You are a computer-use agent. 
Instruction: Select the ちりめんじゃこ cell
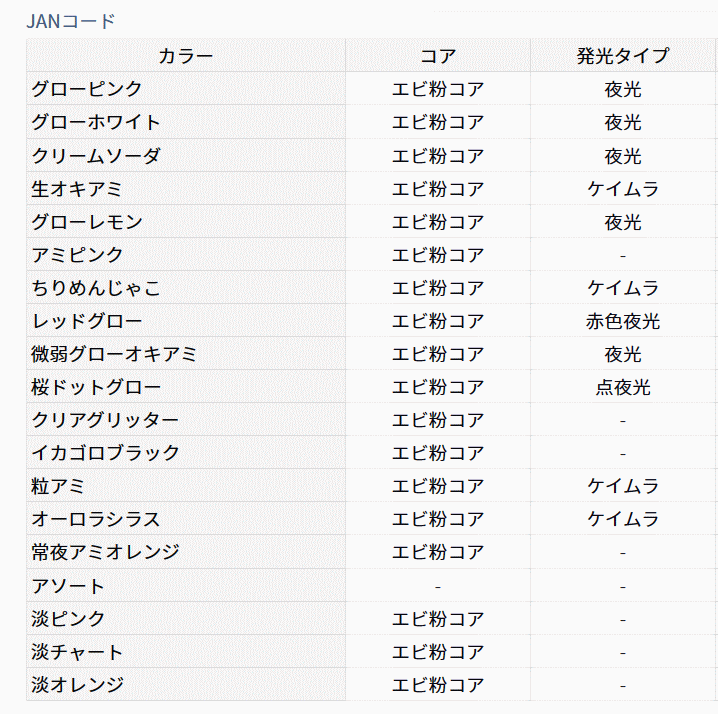95,288
